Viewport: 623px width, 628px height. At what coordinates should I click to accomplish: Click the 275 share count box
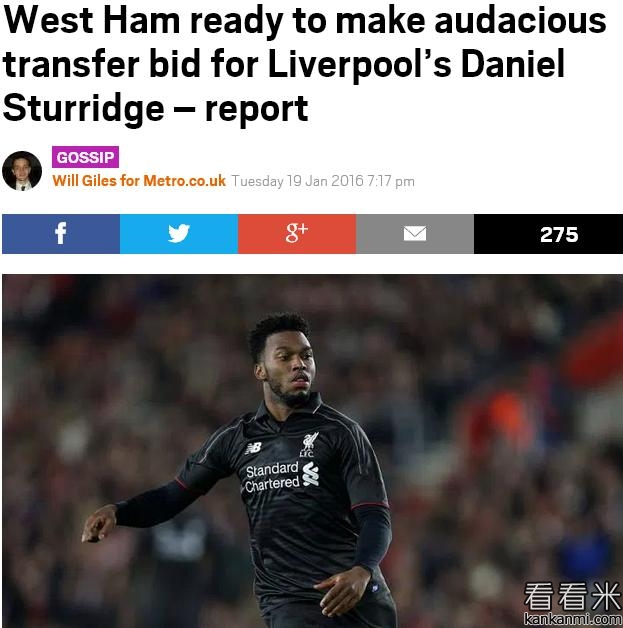pyautogui.click(x=549, y=234)
